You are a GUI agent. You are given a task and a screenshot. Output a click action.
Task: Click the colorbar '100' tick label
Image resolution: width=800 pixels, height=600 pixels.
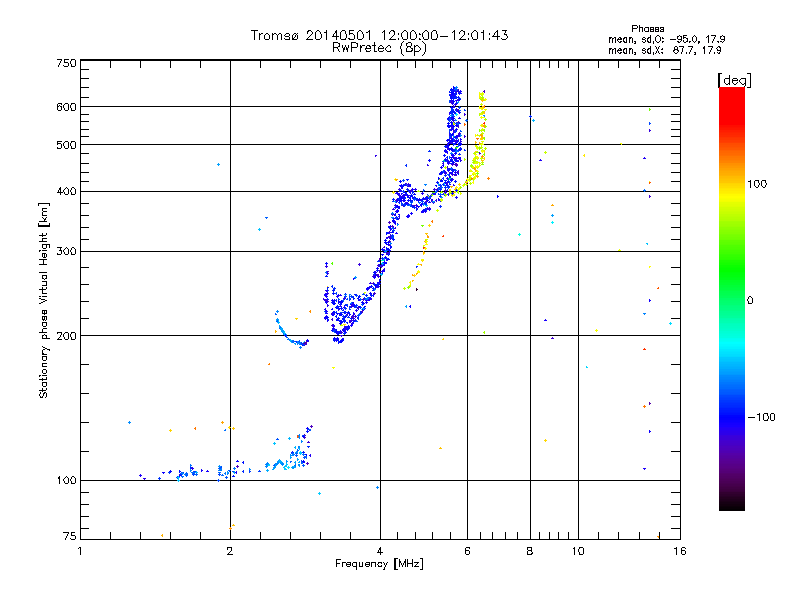coord(757,184)
